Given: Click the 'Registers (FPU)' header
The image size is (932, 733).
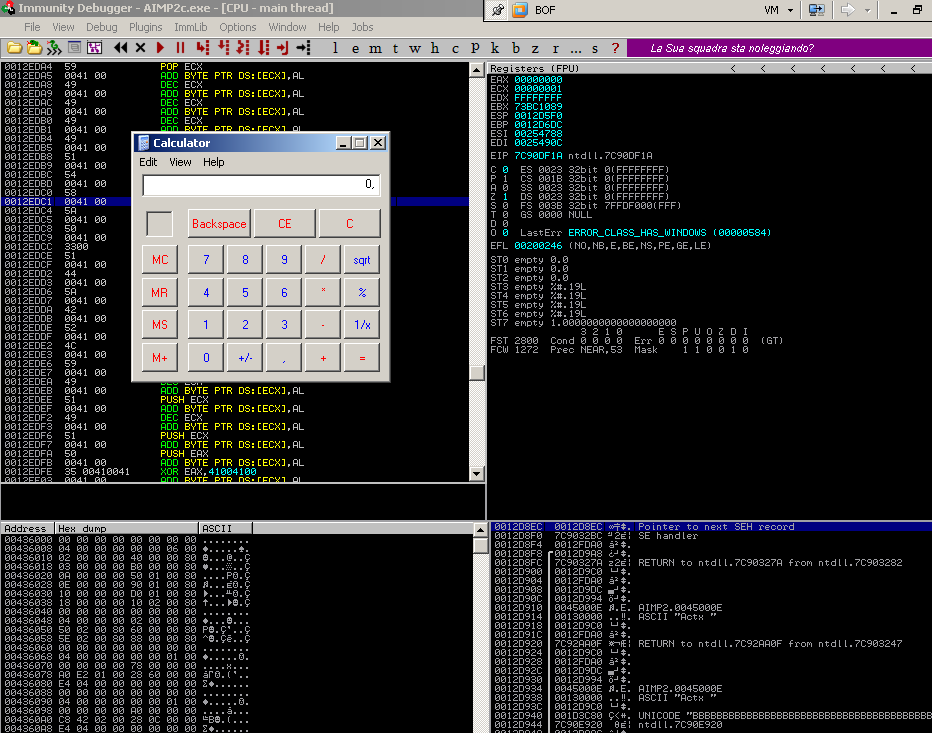Looking at the screenshot, I should tap(534, 68).
